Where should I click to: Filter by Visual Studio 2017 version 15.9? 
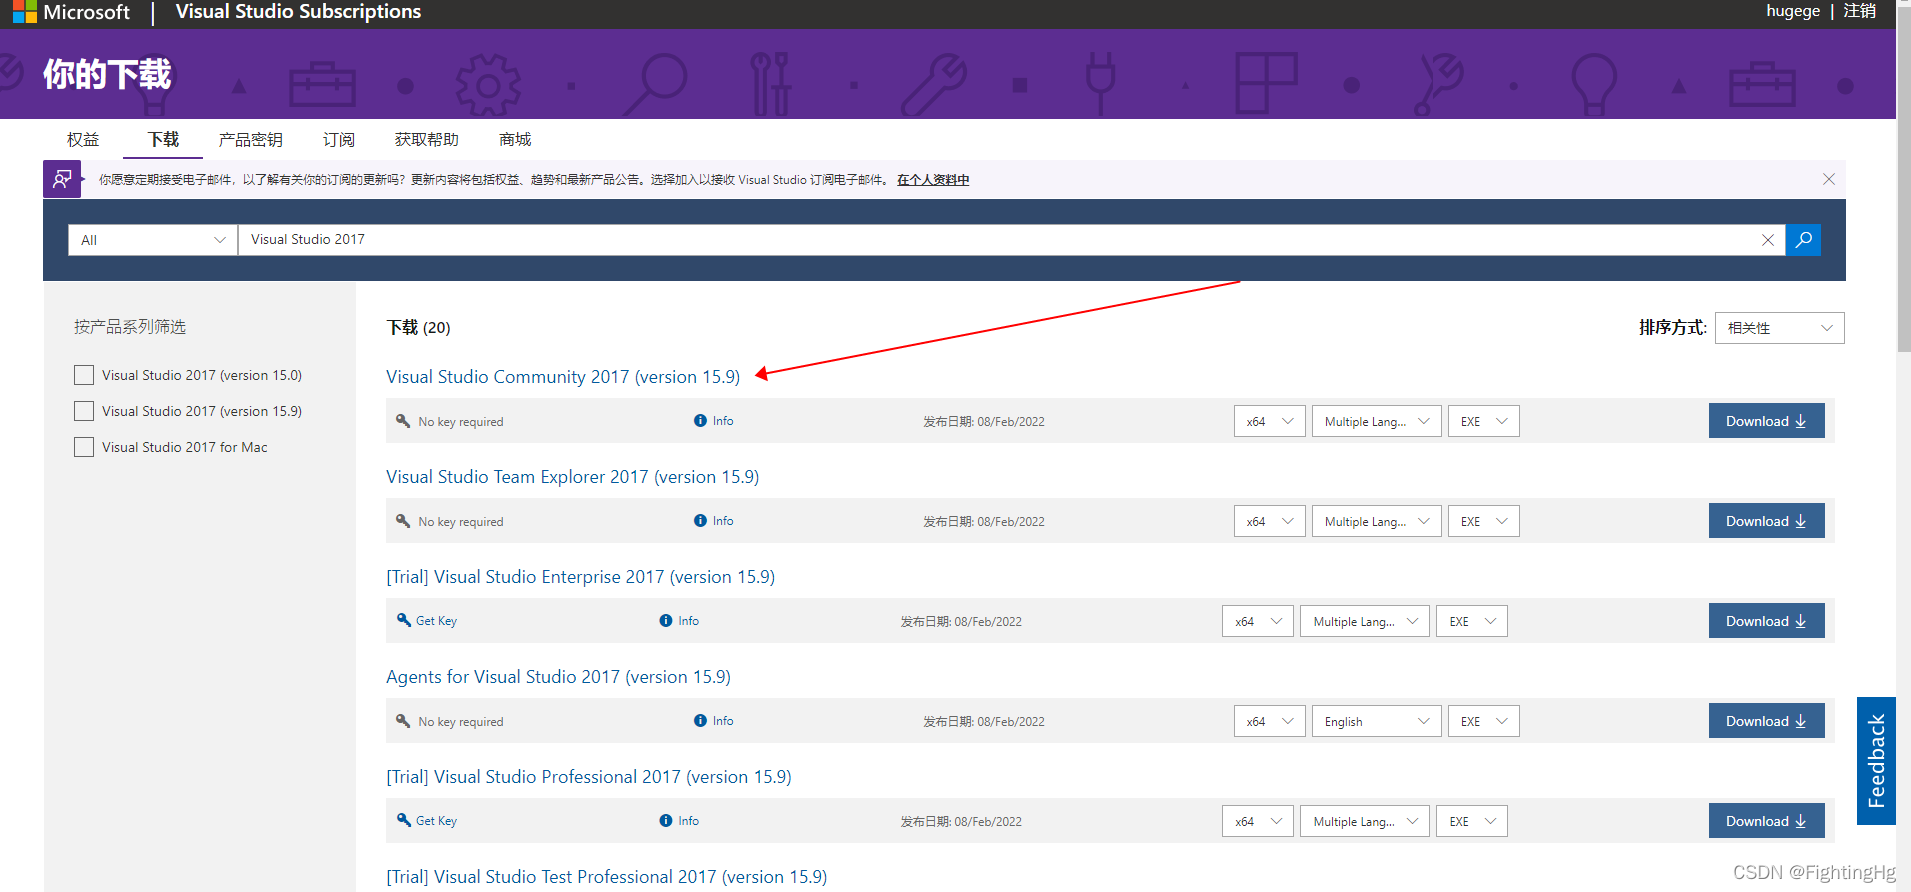coord(84,411)
